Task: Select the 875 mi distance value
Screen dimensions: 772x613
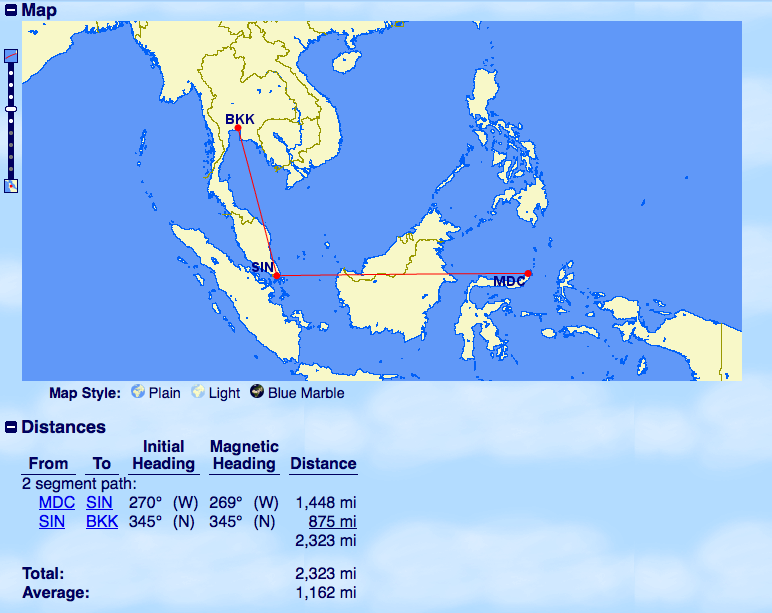Action: (332, 521)
